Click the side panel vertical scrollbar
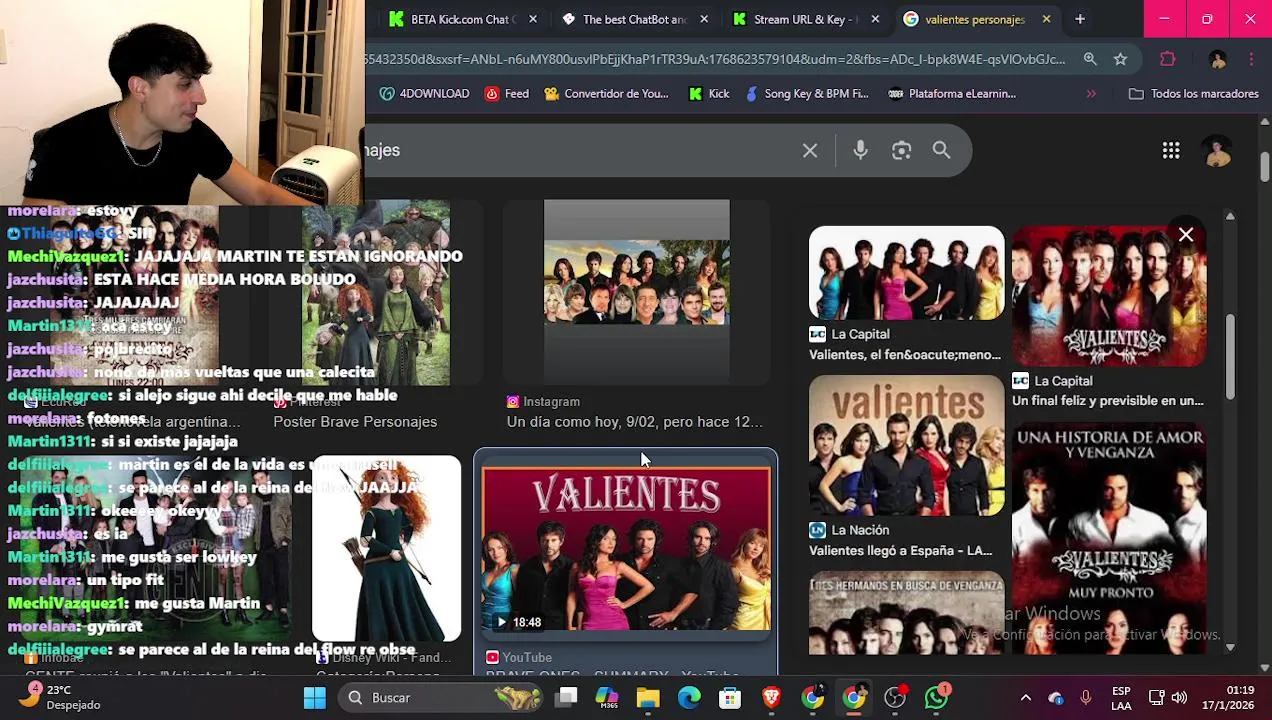The width and height of the screenshot is (1272, 720). [x=1230, y=357]
